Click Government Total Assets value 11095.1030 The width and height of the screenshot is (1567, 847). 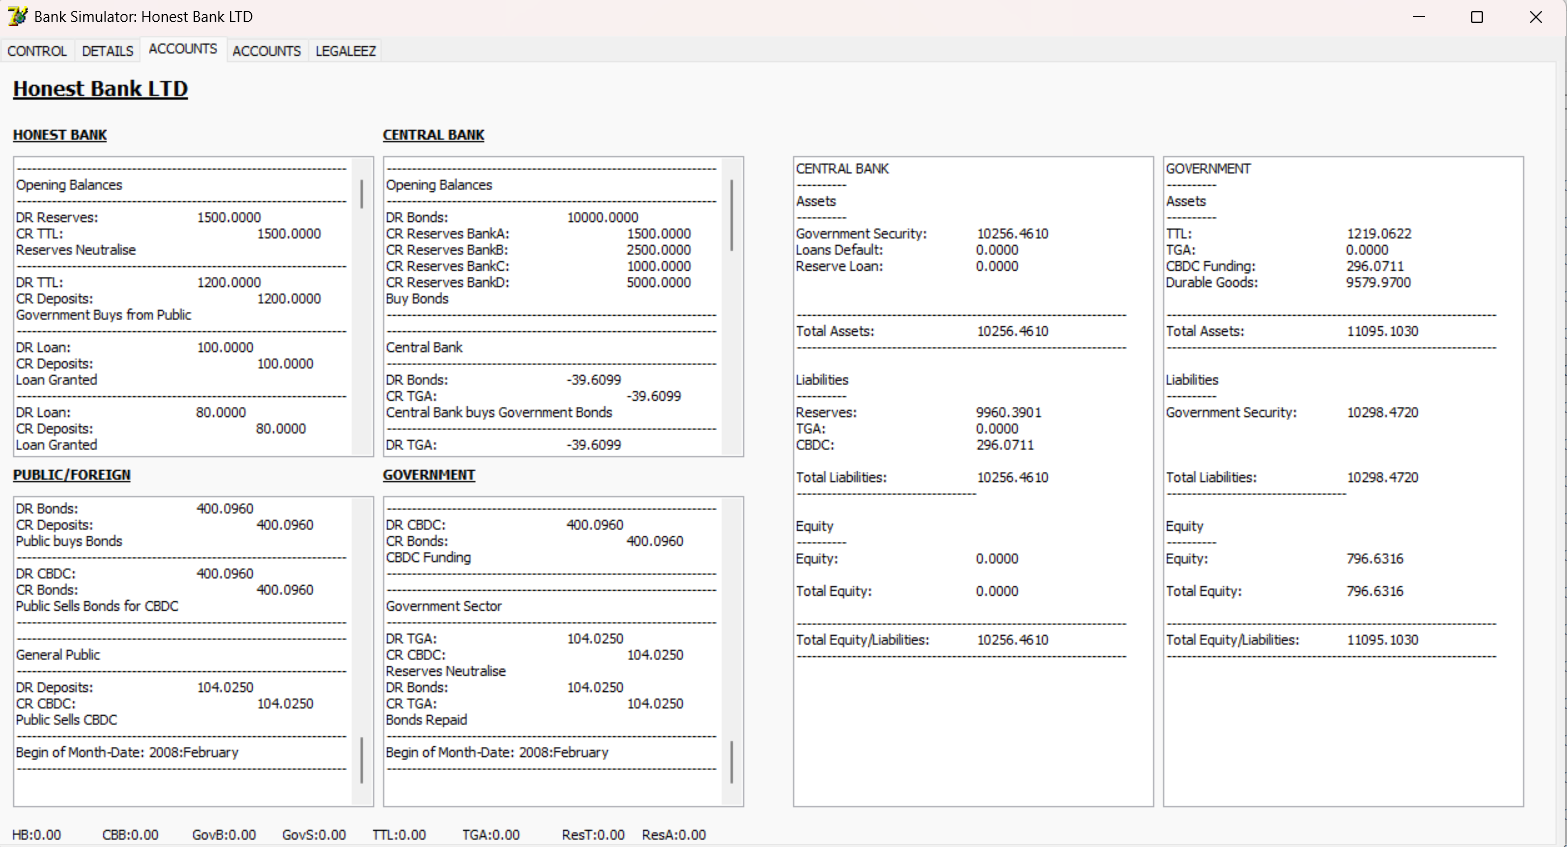coord(1383,331)
